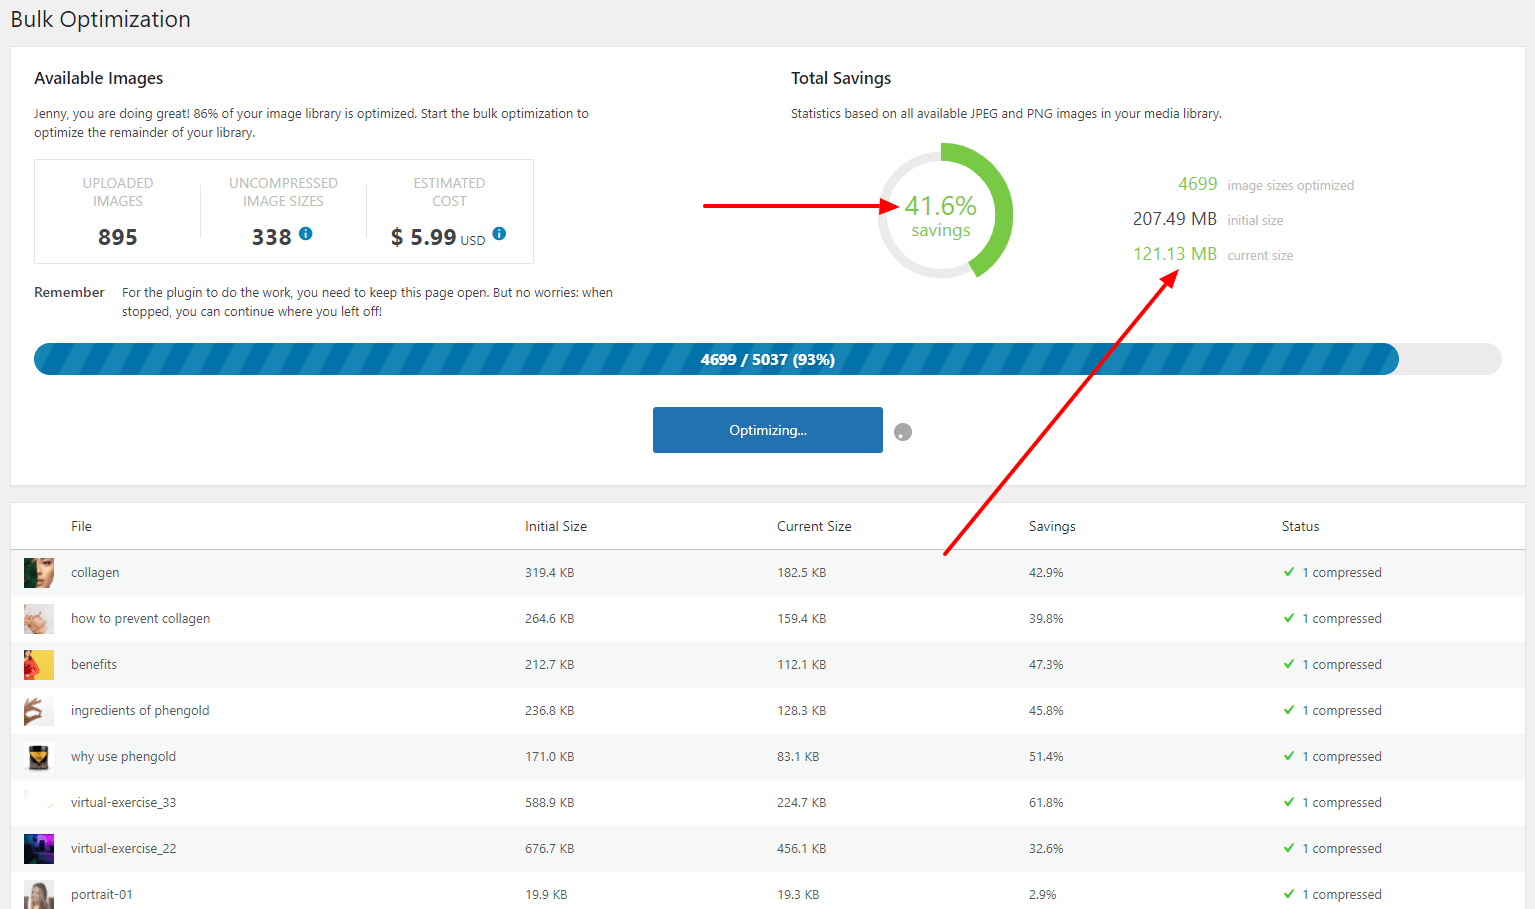The height and width of the screenshot is (909, 1535).
Task: Click the 4699 / 5037 (93%) progress bar
Action: click(x=767, y=359)
